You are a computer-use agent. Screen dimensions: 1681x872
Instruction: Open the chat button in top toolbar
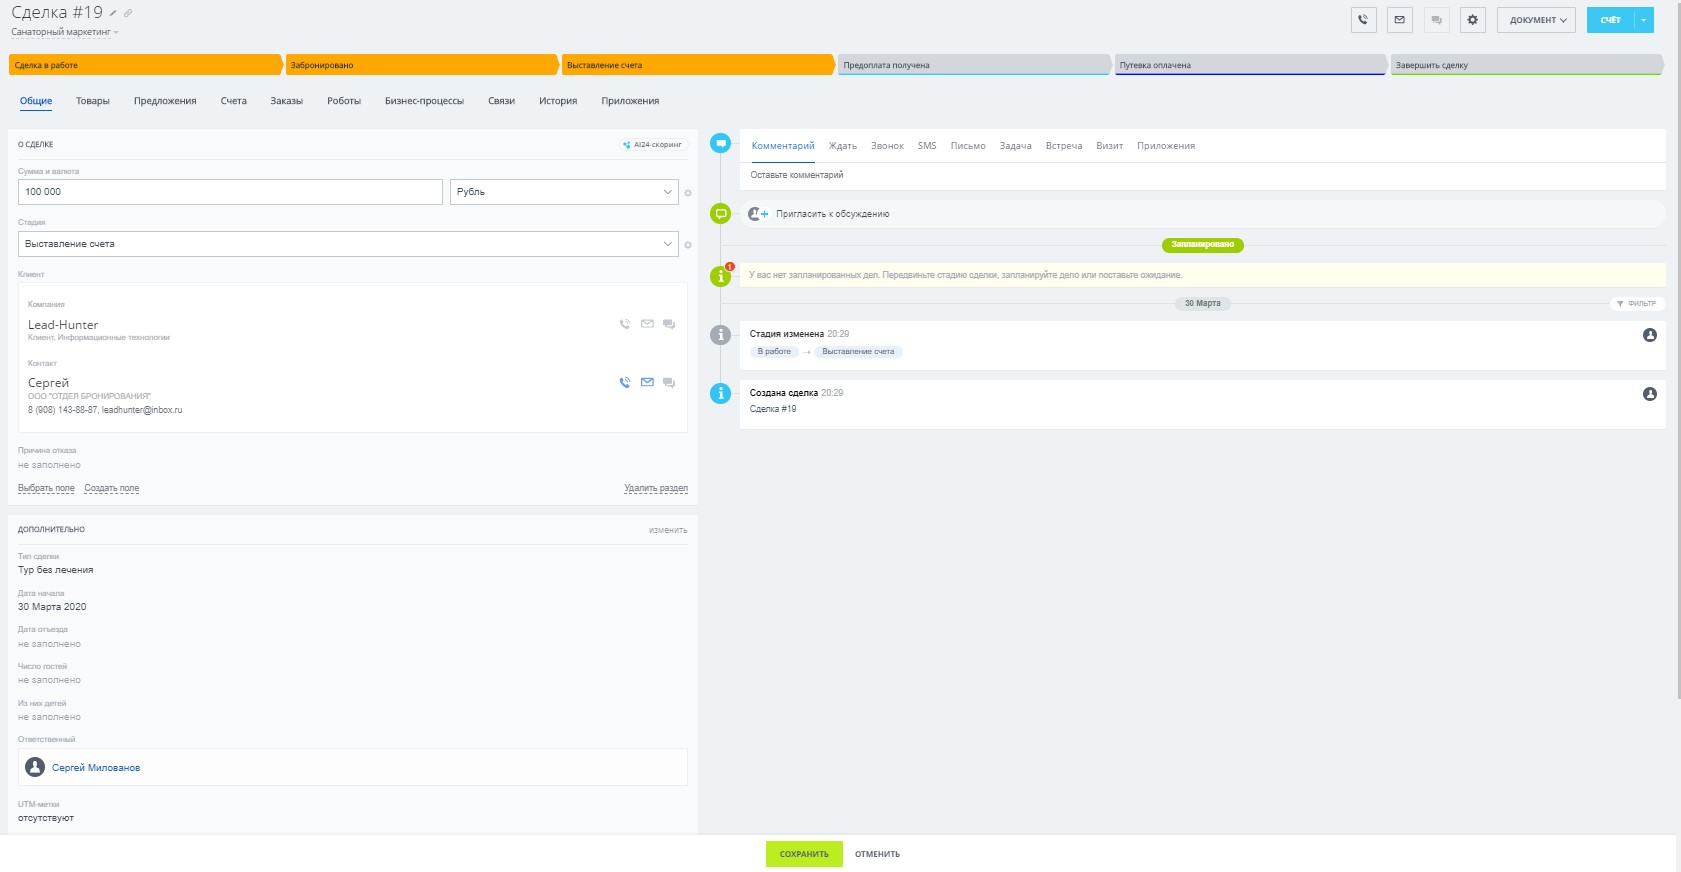1436,20
